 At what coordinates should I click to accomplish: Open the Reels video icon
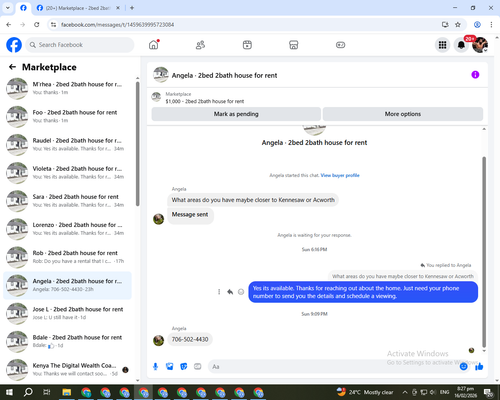tap(247, 45)
